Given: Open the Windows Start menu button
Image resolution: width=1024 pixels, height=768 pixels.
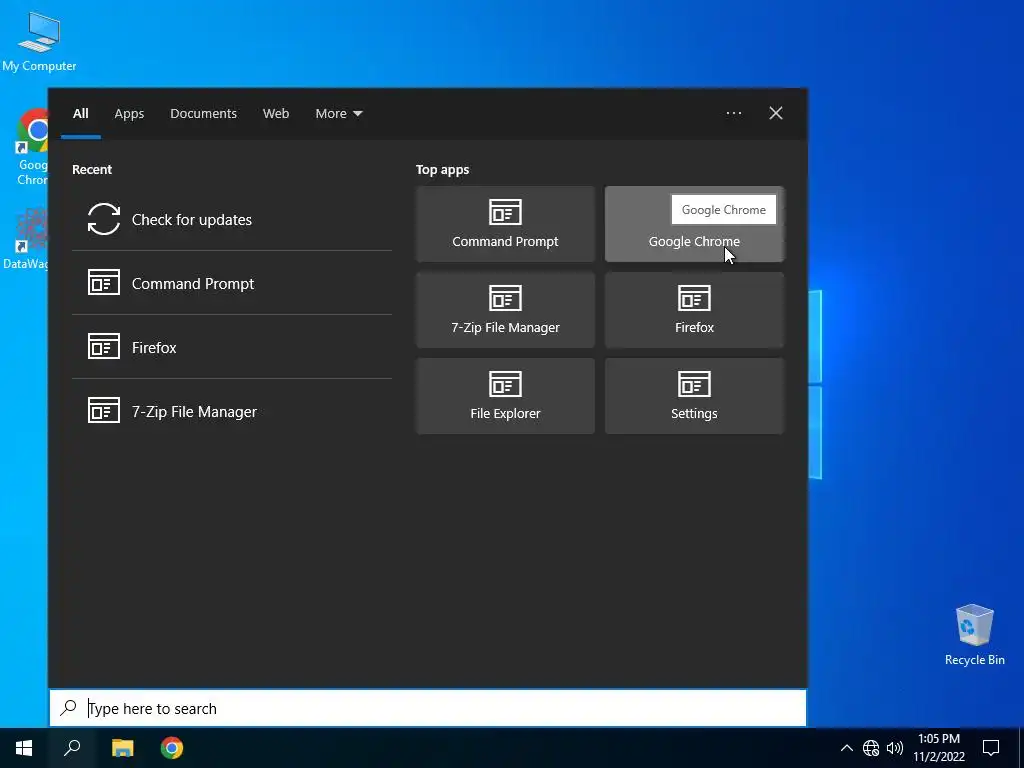Looking at the screenshot, I should pos(24,748).
